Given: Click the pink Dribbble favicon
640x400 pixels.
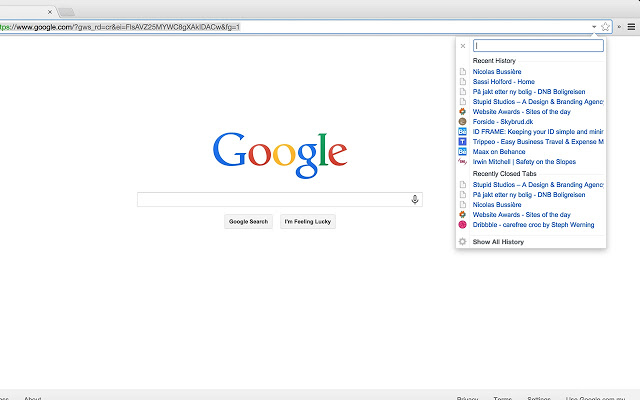Looking at the screenshot, I should (x=462, y=224).
